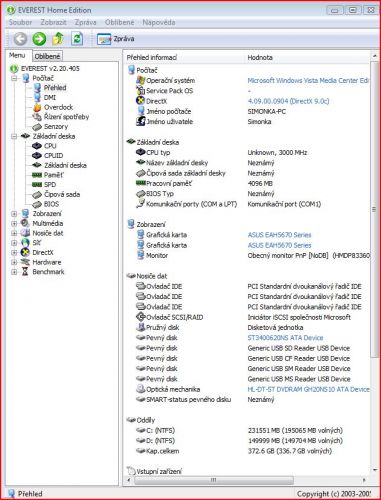The height and width of the screenshot is (500, 381).
Task: Go back with the grey arrow button
Action: tap(20, 39)
